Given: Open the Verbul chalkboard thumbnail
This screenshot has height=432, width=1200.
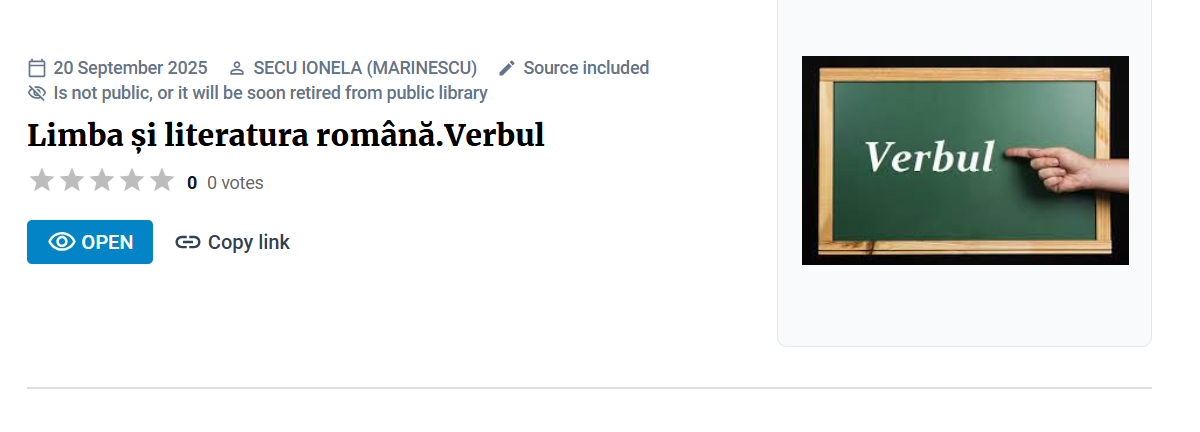Looking at the screenshot, I should pyautogui.click(x=965, y=160).
